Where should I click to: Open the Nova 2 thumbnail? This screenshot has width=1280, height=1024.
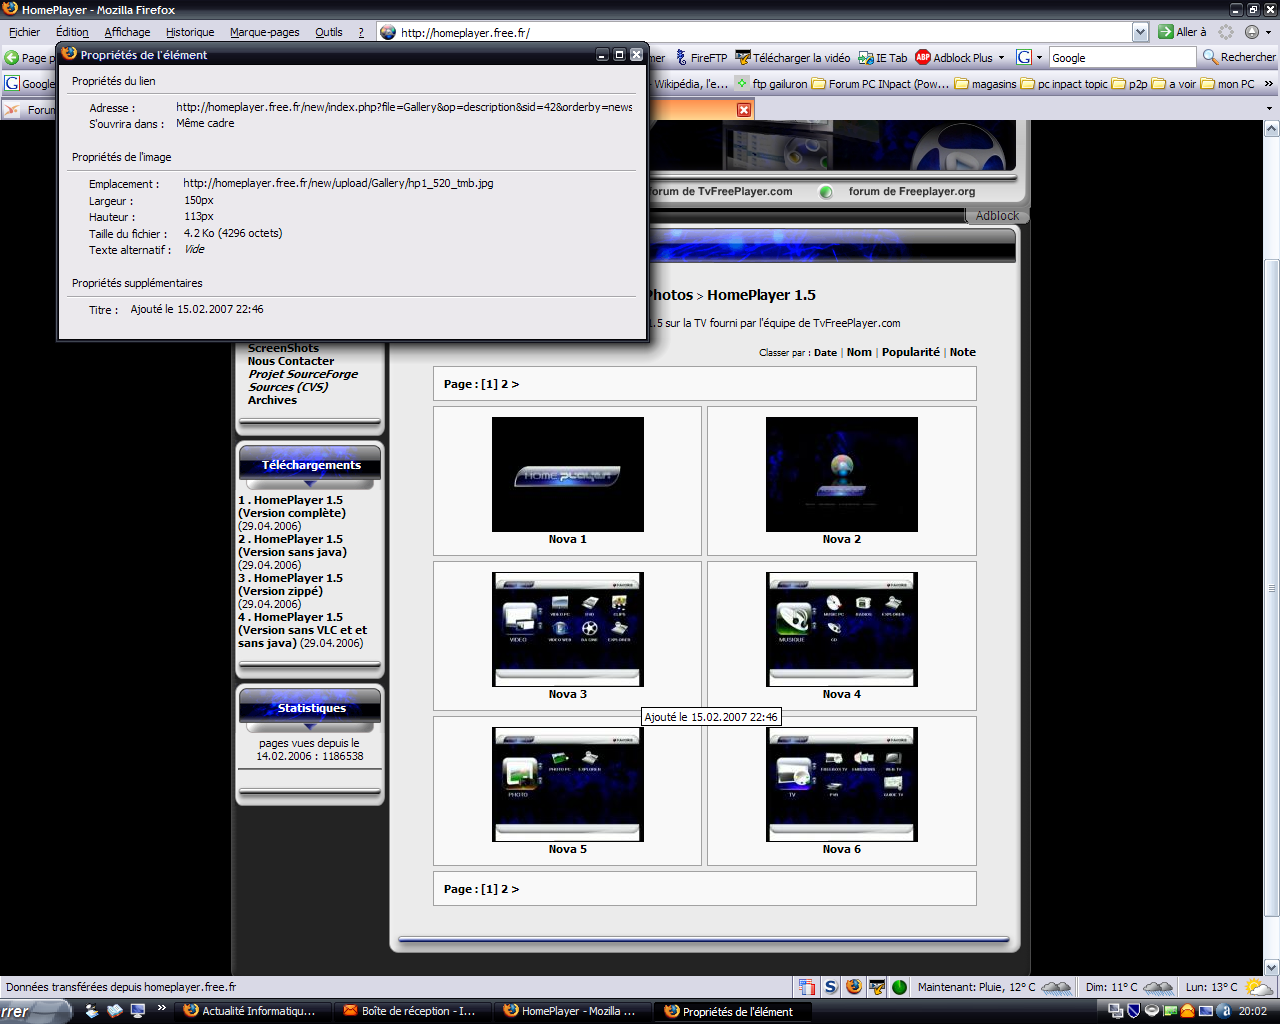(x=841, y=474)
